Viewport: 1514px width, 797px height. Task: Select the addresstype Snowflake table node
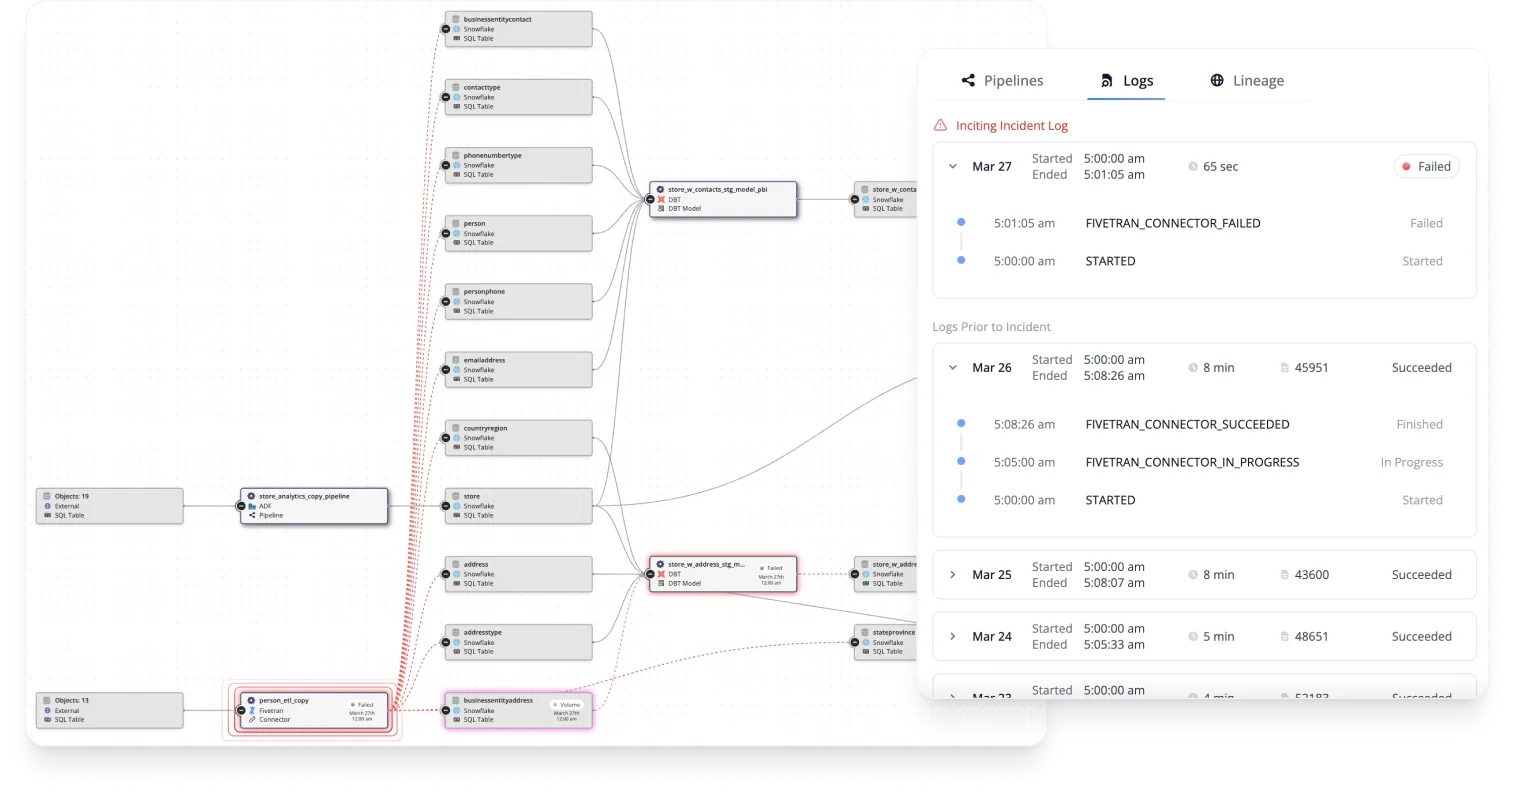tap(519, 642)
